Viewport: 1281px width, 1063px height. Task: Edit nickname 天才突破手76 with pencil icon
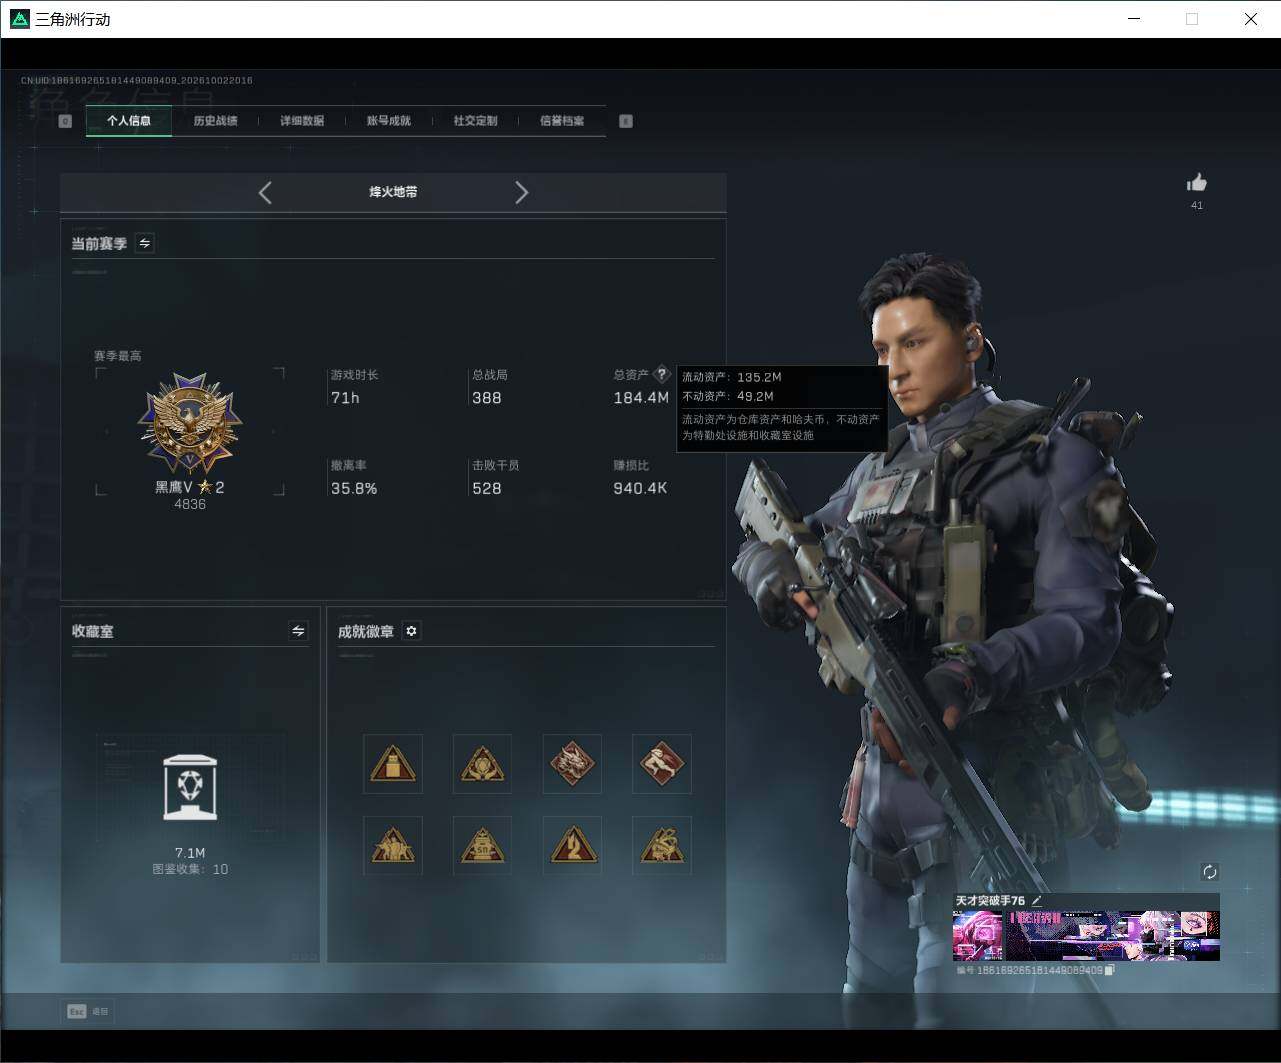point(1037,901)
